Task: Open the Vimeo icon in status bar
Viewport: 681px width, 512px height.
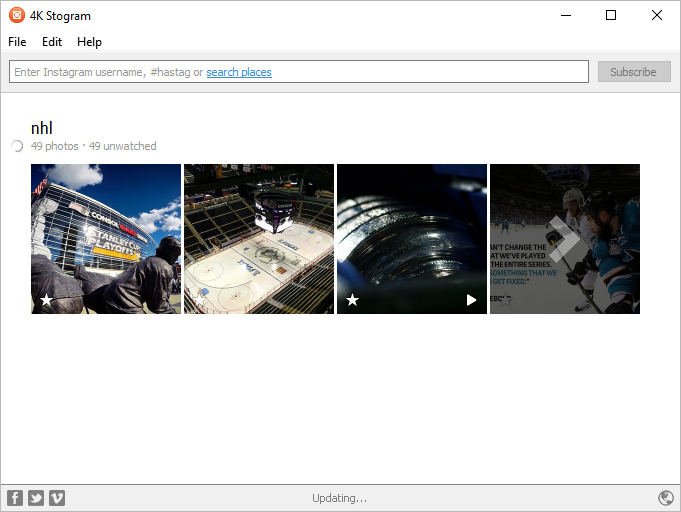Action: coord(57,498)
